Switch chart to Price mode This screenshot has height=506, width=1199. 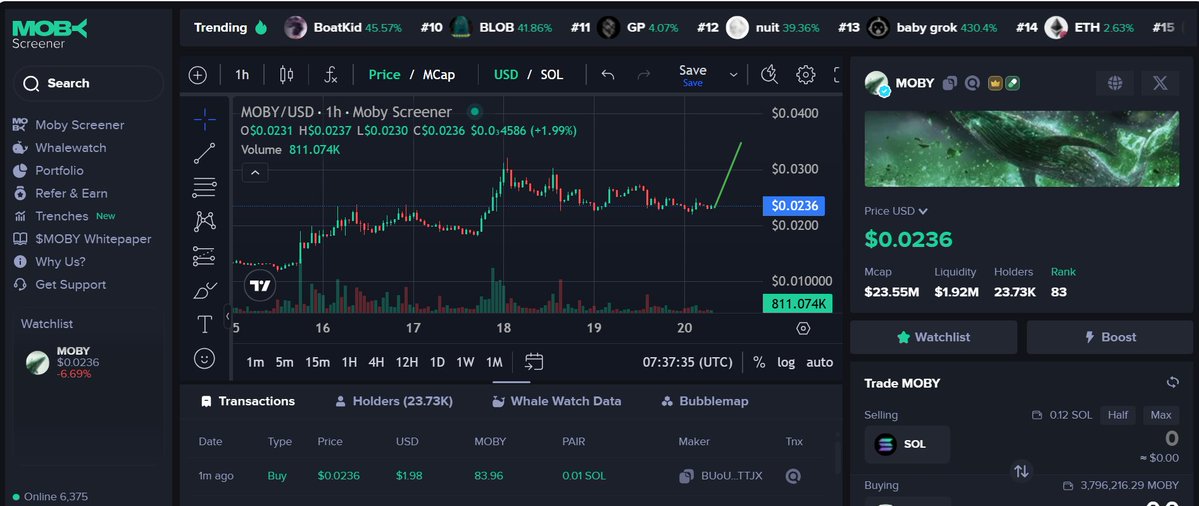pos(385,75)
